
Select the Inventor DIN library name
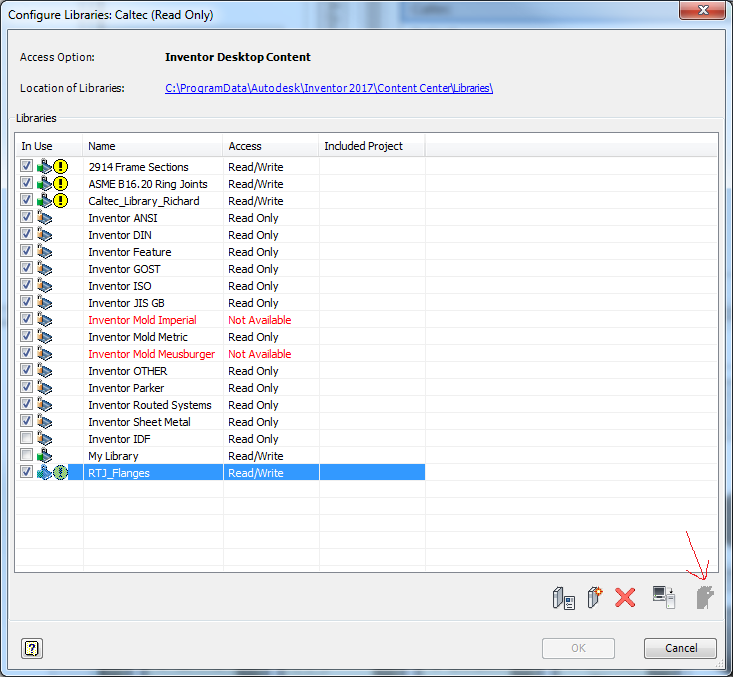[120, 235]
